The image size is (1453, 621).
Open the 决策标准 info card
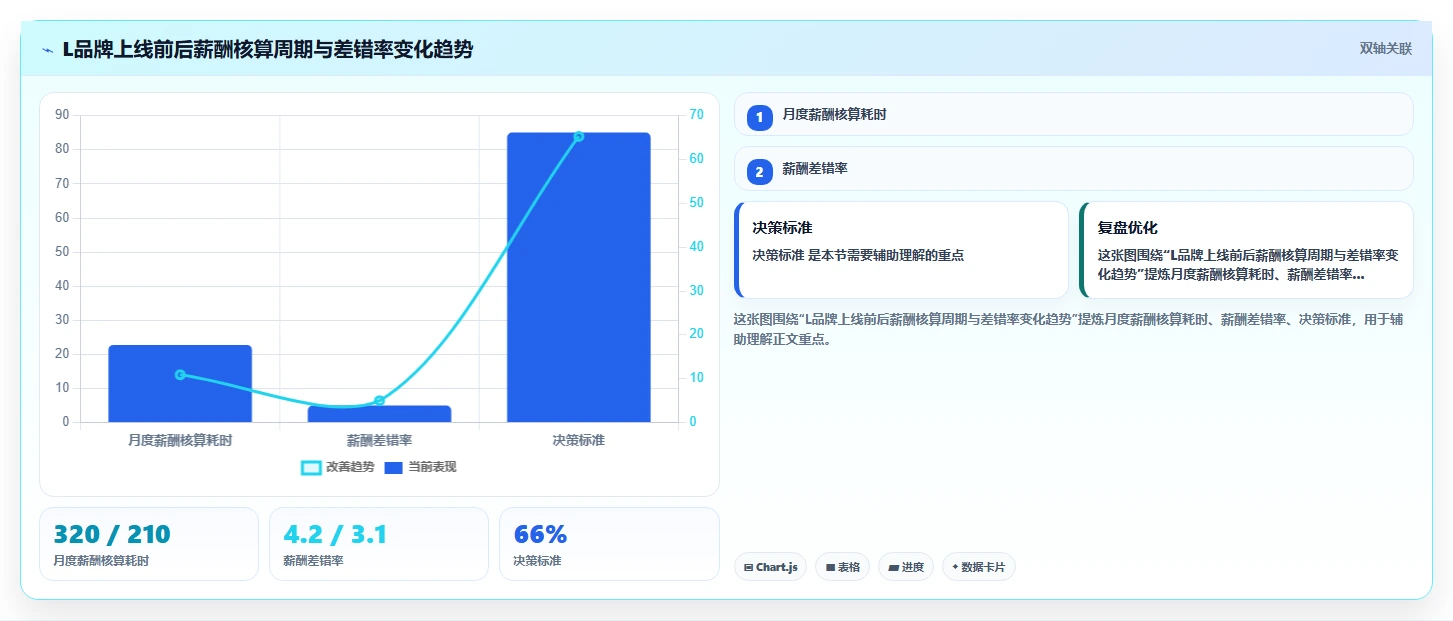click(901, 250)
